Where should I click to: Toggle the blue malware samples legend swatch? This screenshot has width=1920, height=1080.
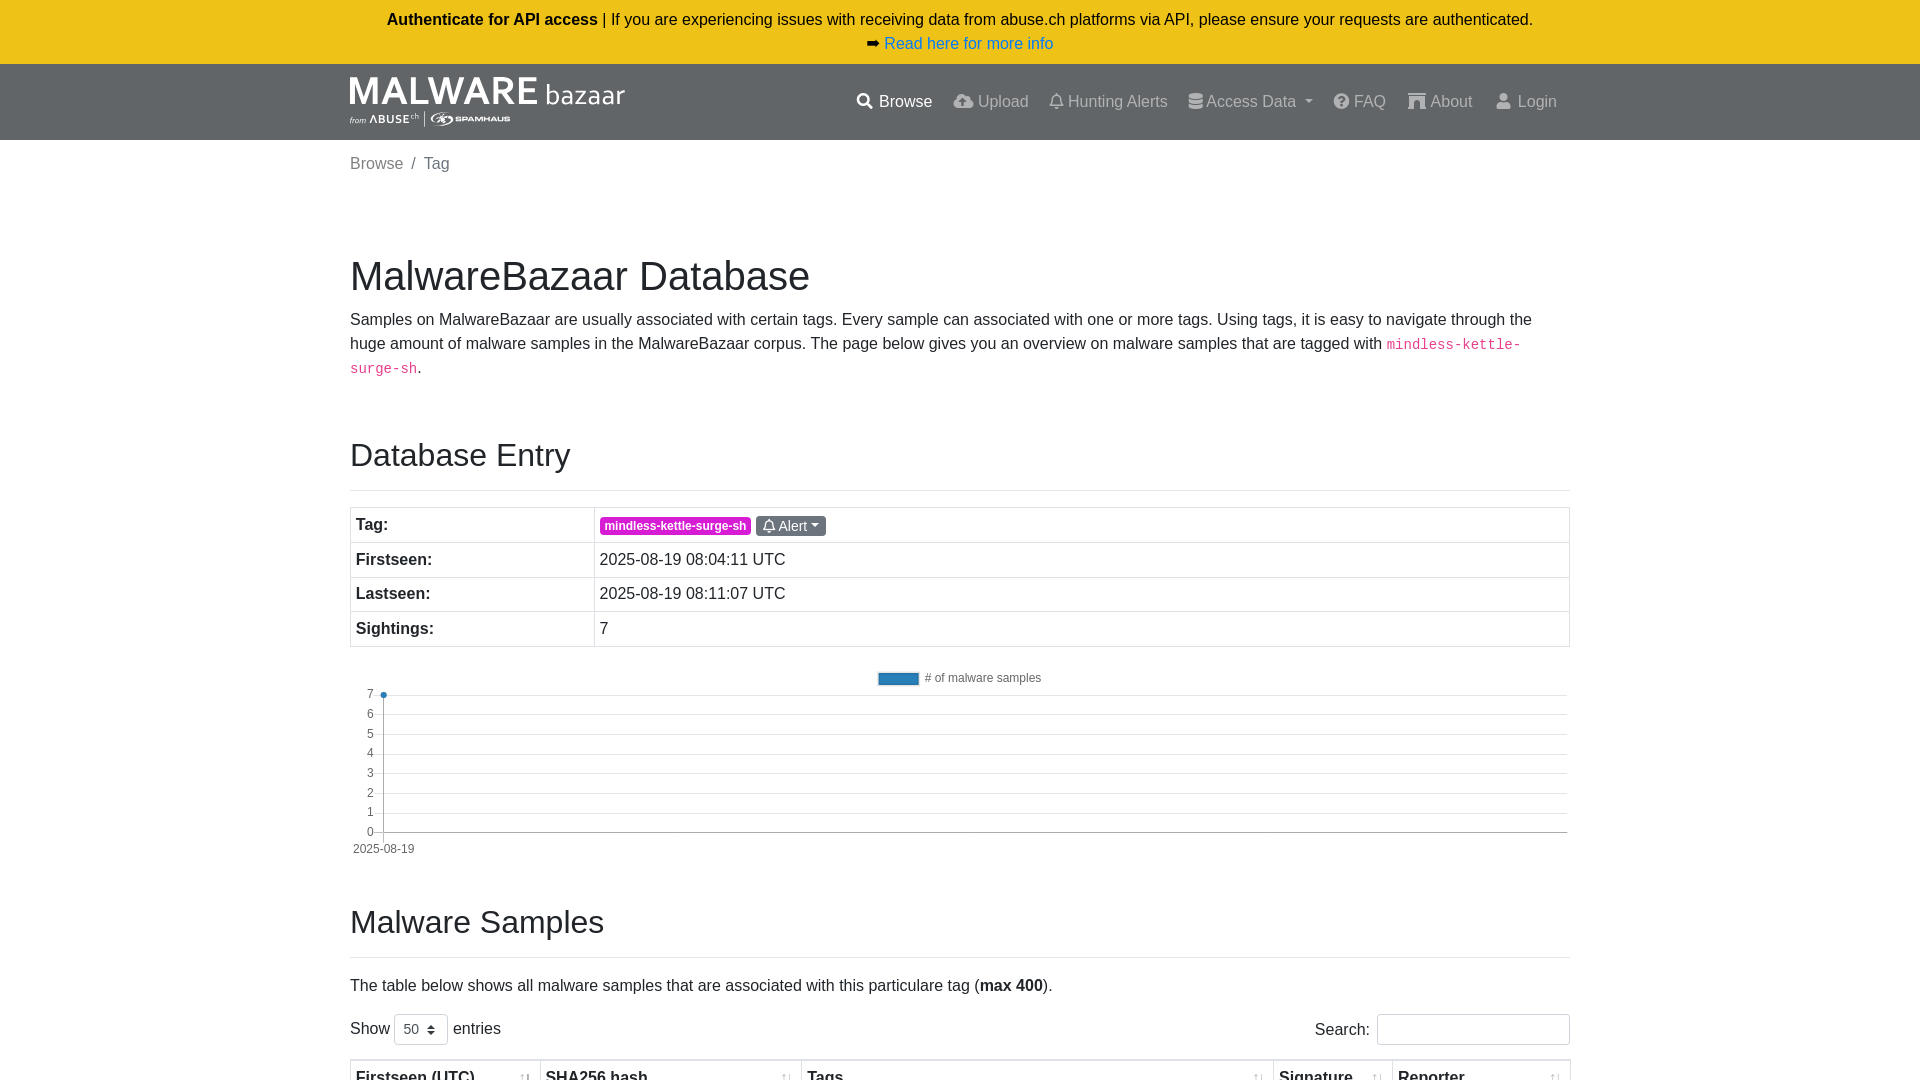coord(898,679)
